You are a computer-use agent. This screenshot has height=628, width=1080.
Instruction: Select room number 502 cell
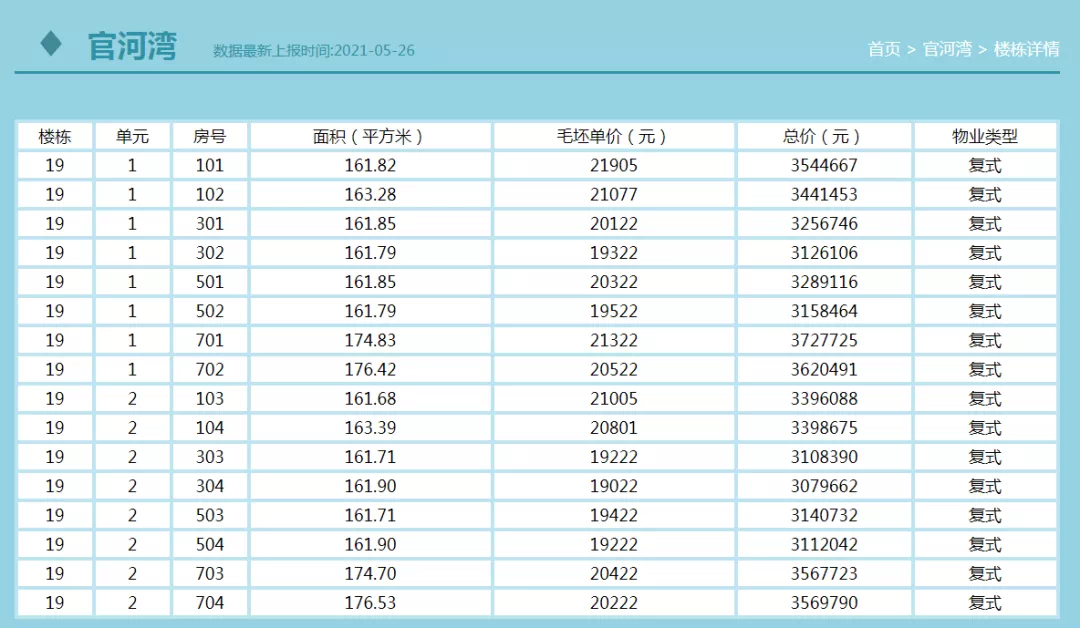point(209,311)
